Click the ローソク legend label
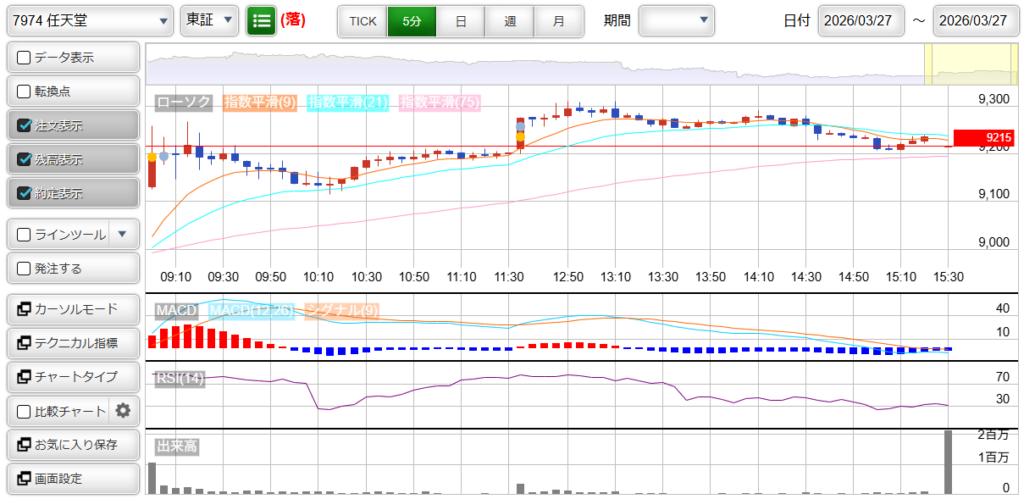The height and width of the screenshot is (499, 1024). [x=185, y=102]
